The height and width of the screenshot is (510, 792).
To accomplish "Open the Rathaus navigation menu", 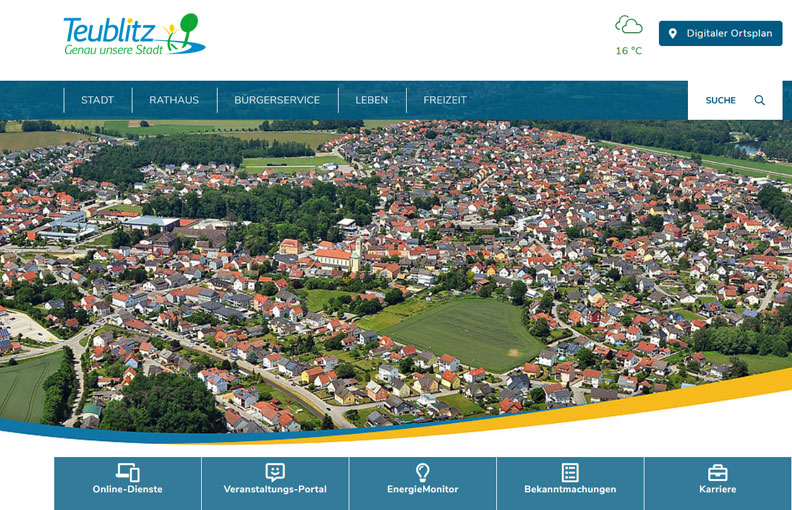I will click(x=174, y=101).
